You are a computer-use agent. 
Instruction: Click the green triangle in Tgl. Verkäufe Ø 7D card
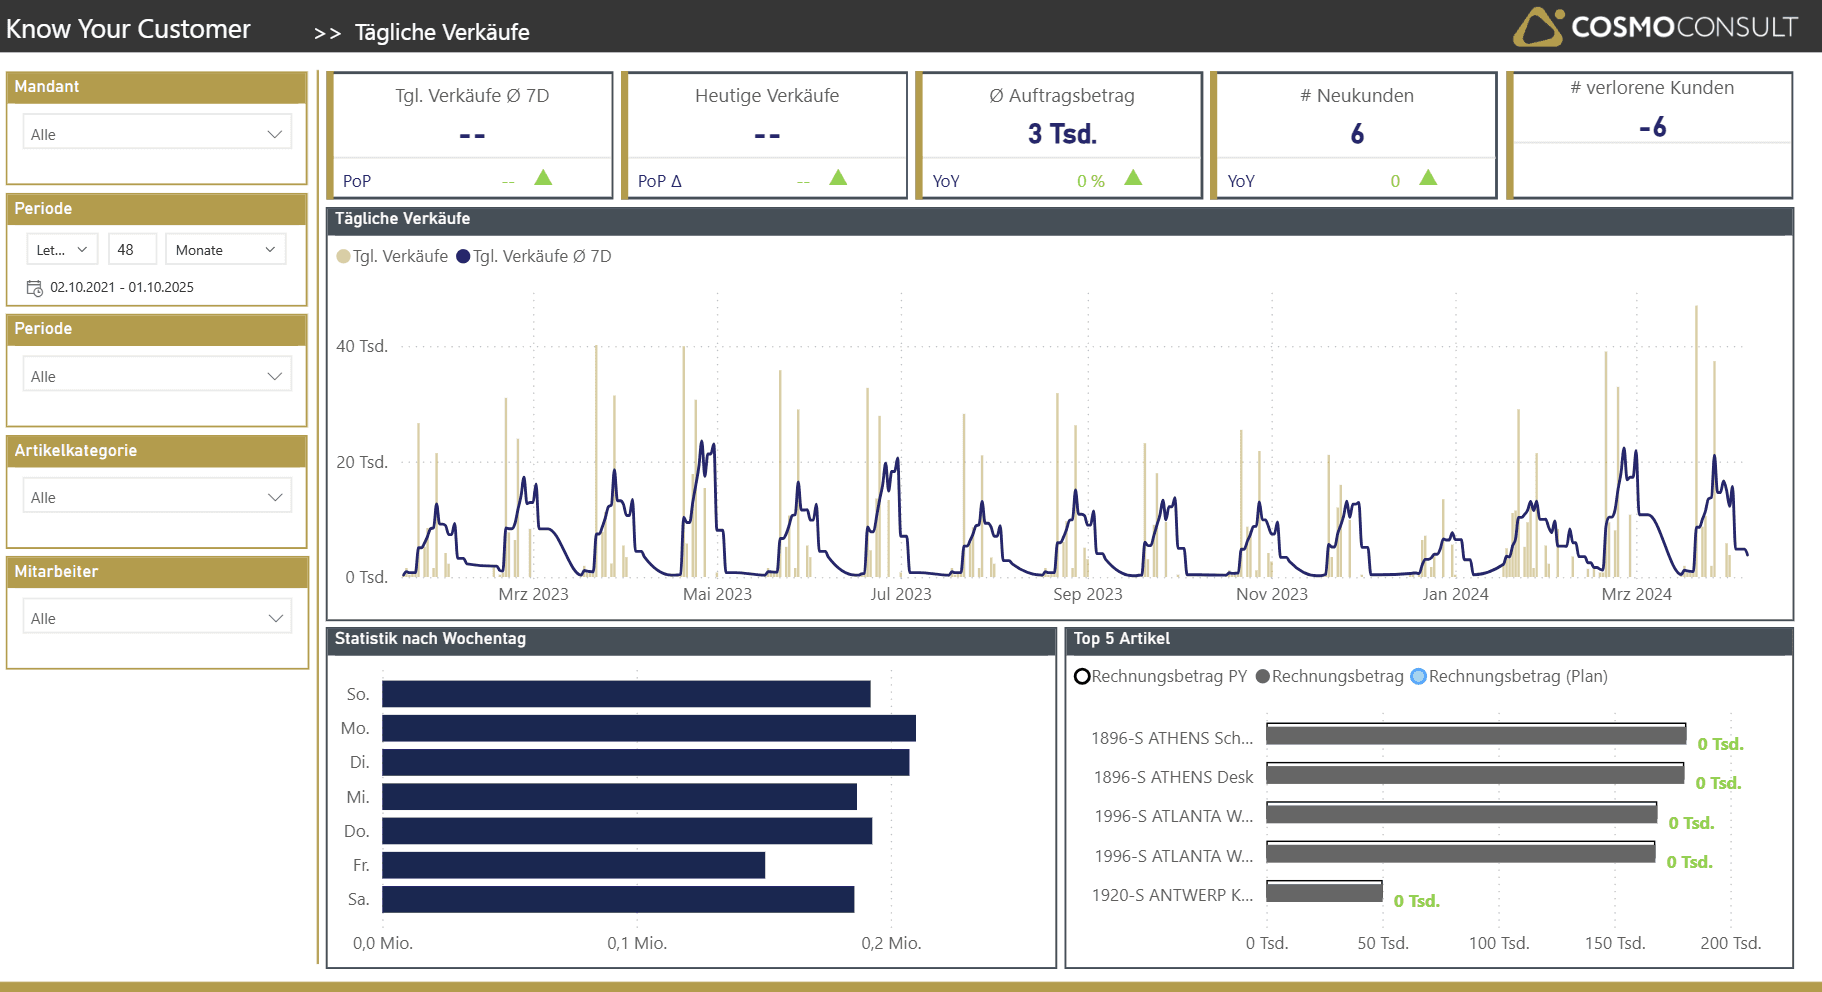tap(543, 178)
